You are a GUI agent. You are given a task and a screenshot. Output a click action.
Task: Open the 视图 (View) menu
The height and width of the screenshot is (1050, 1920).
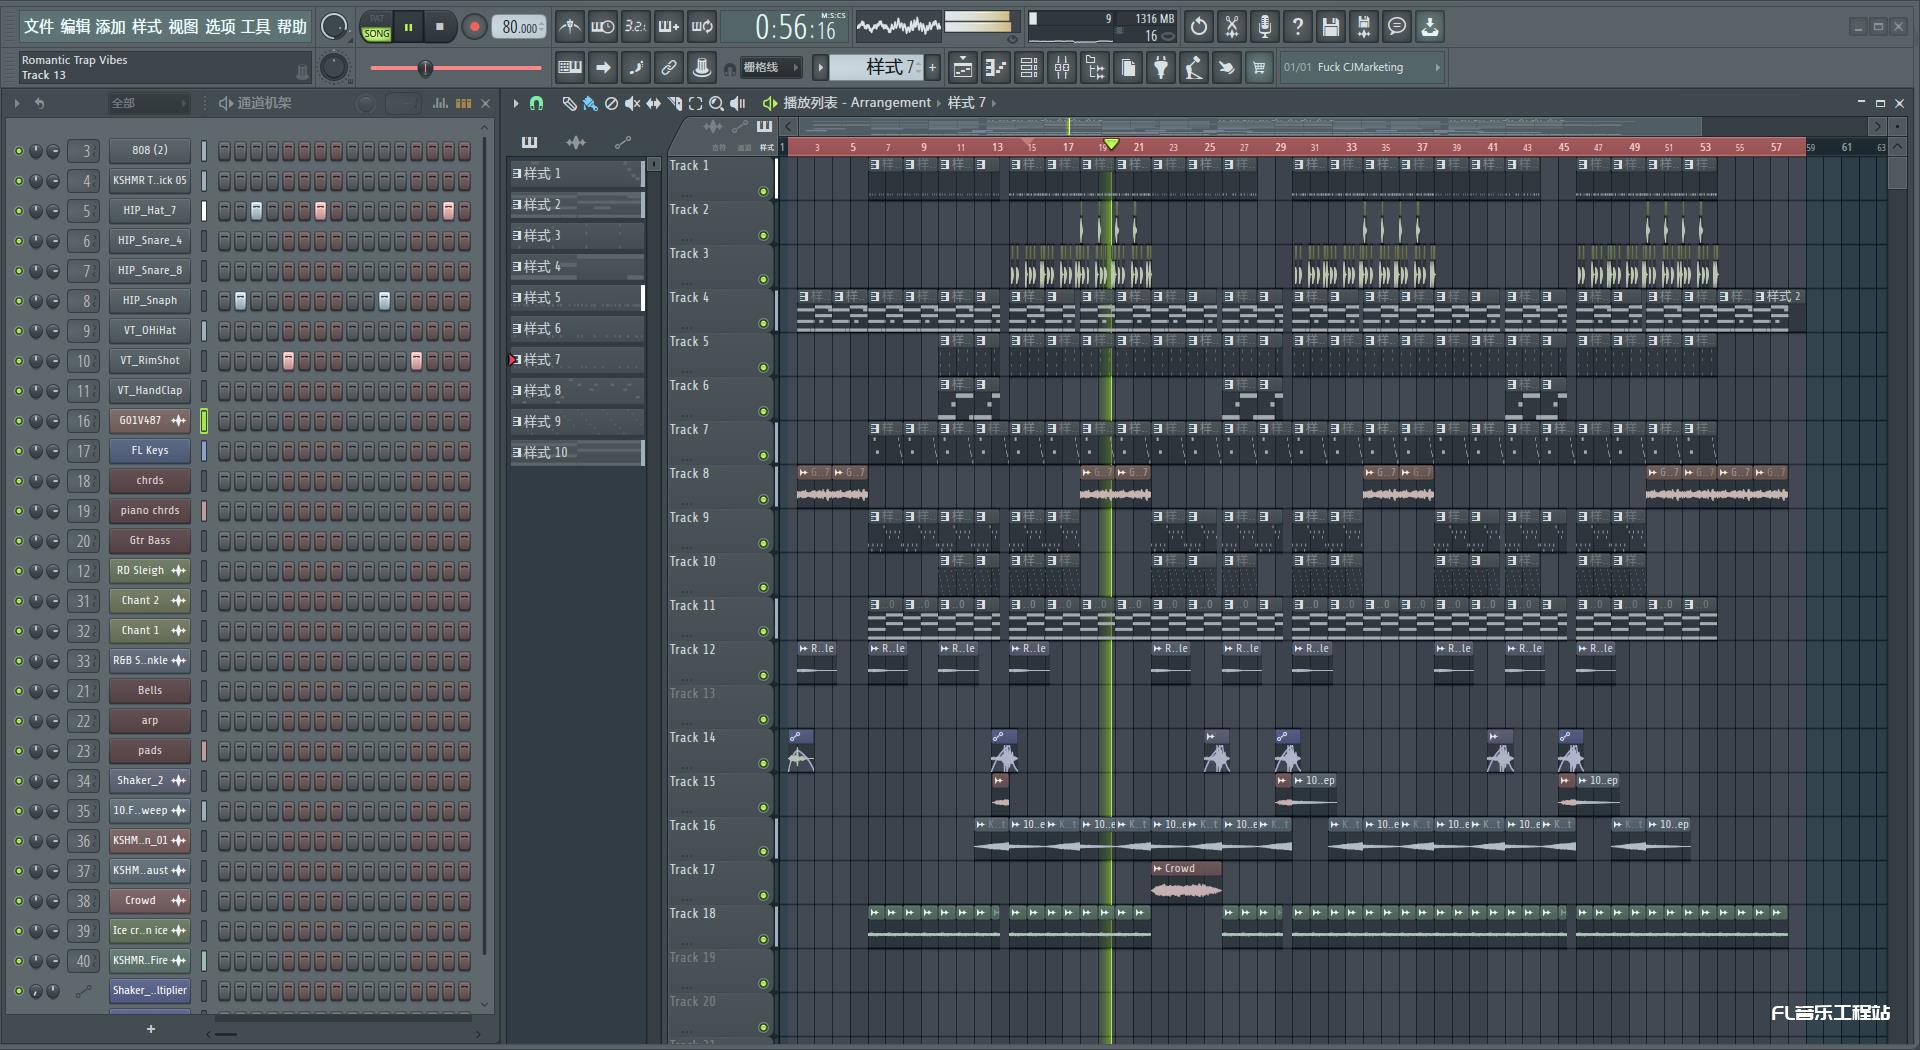coord(183,26)
